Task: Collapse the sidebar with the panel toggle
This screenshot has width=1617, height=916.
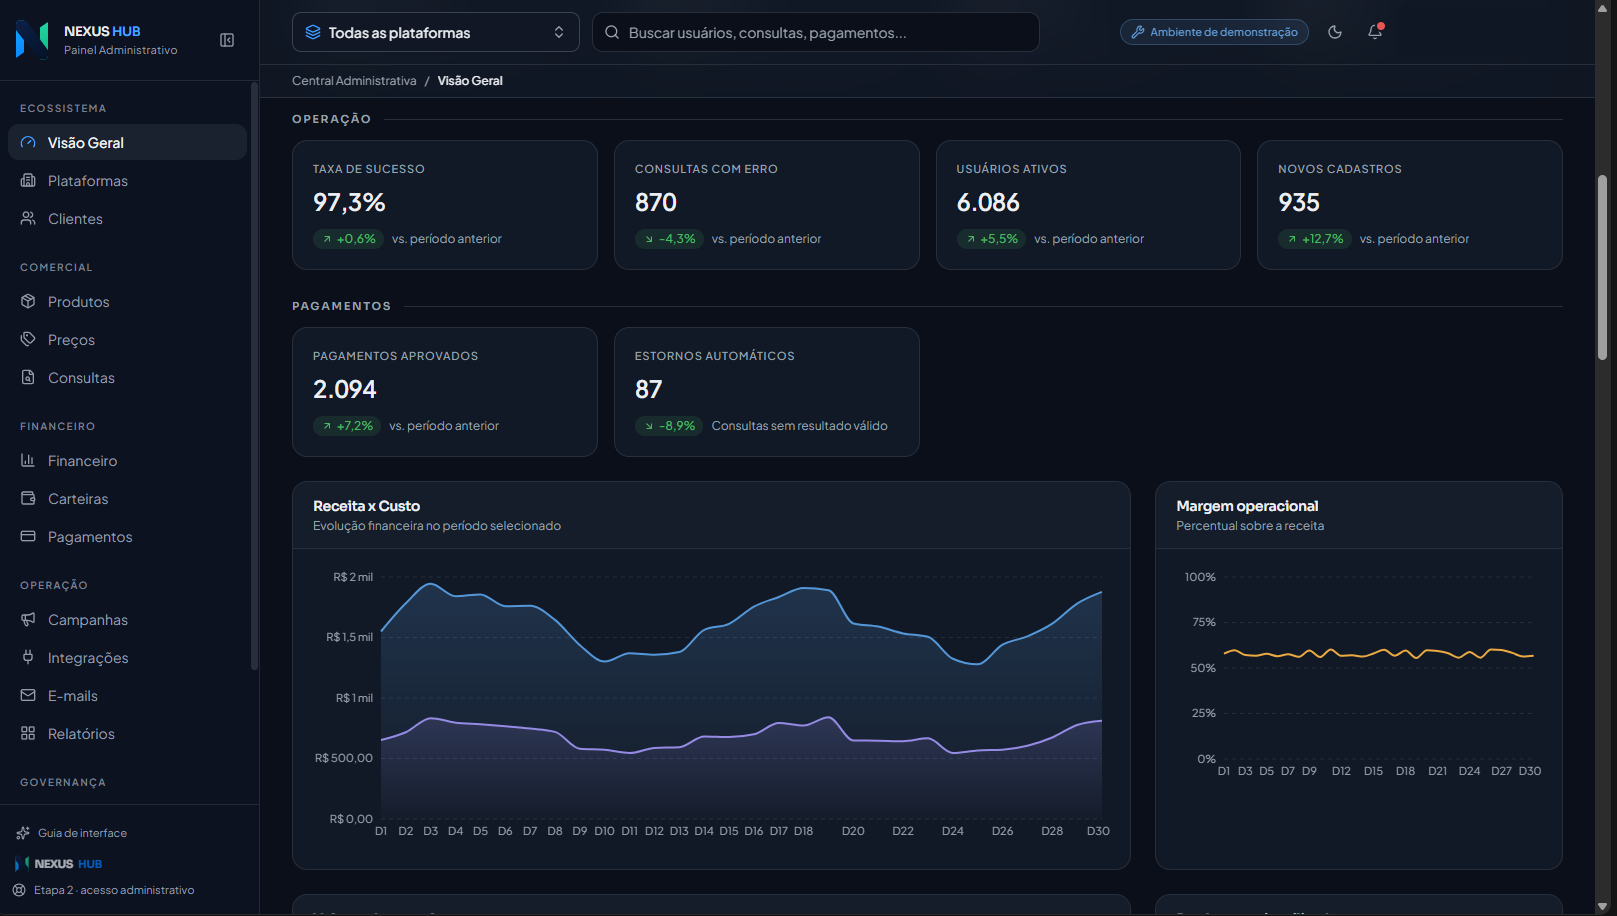Action: 227,40
